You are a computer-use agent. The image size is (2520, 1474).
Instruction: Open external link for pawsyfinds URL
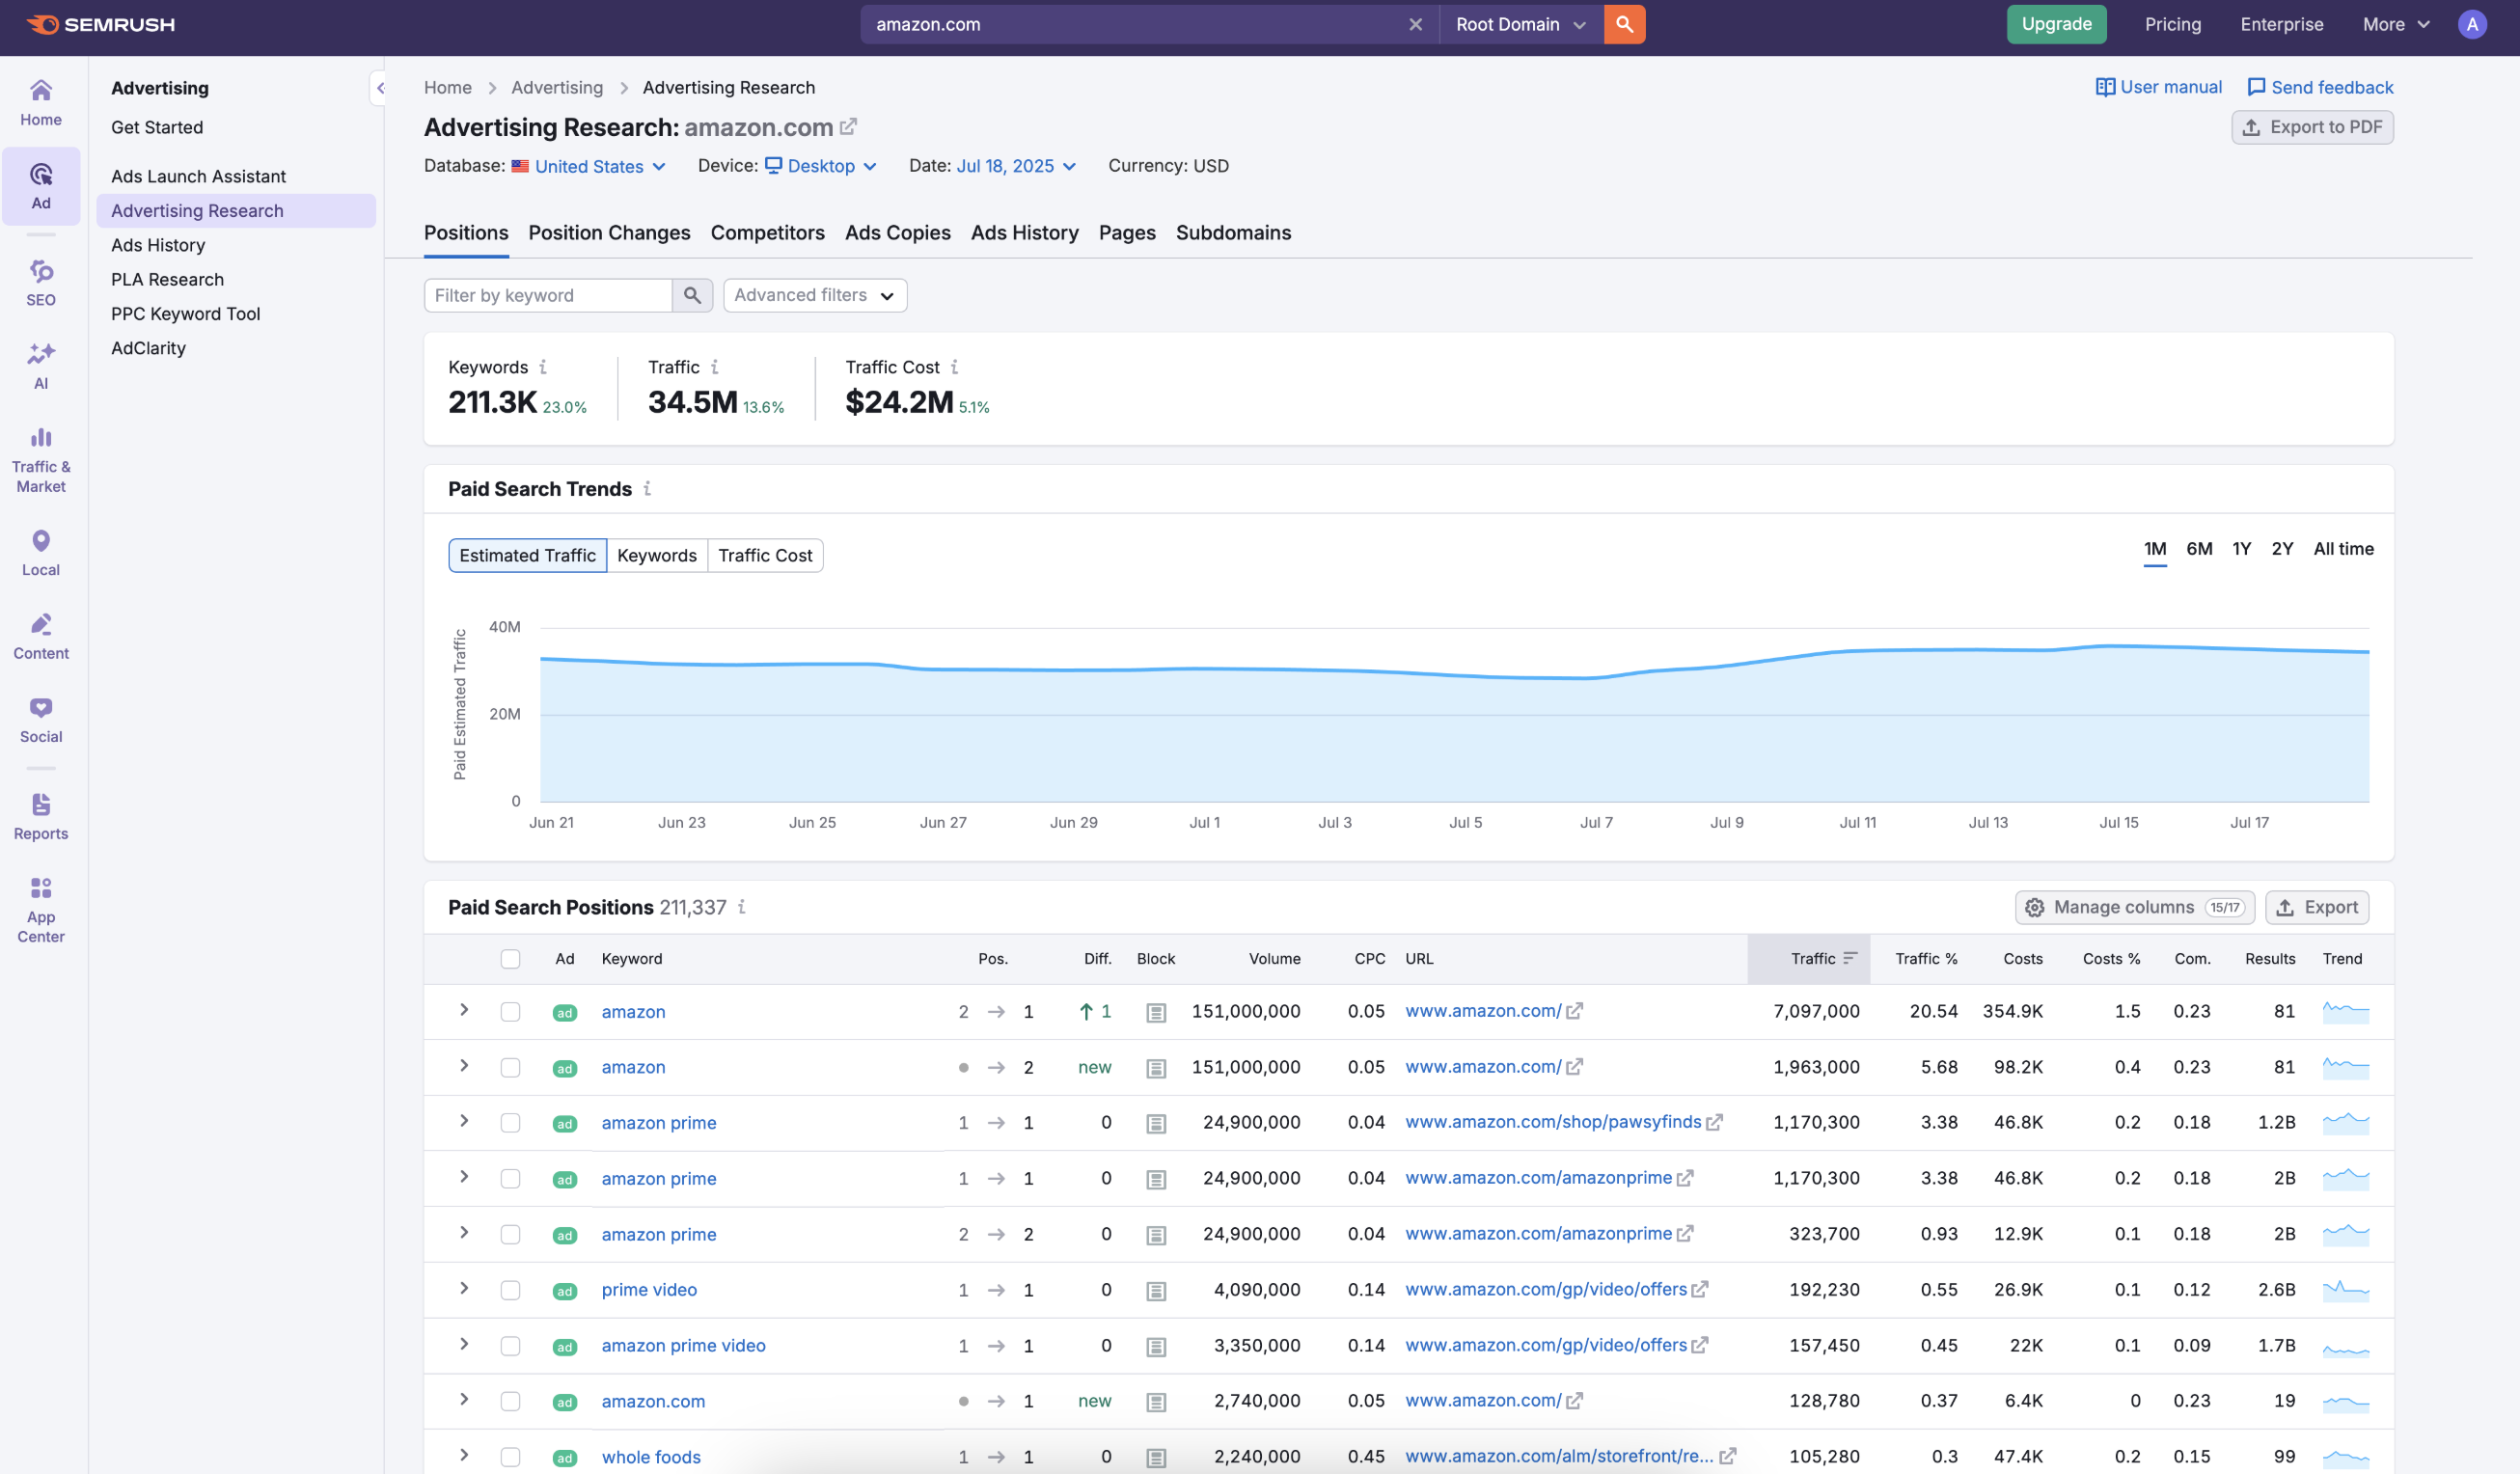click(1714, 1122)
